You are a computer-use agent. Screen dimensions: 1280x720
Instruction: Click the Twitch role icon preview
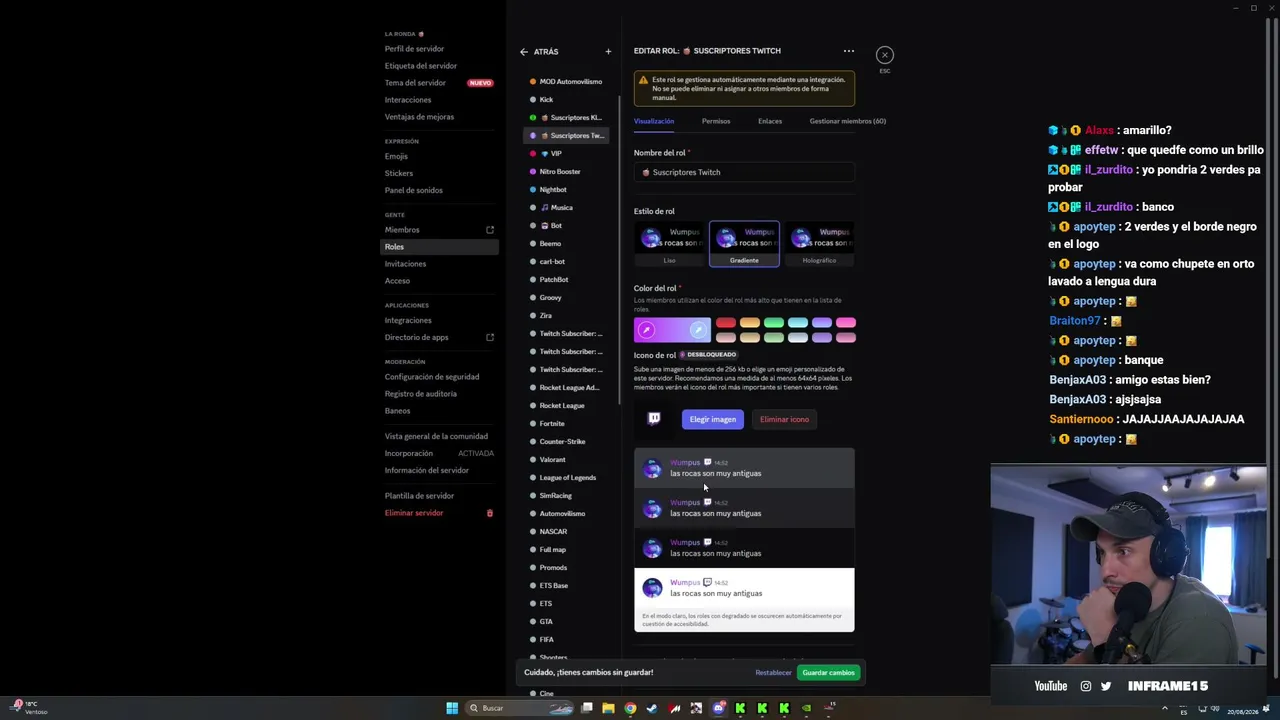(x=654, y=419)
